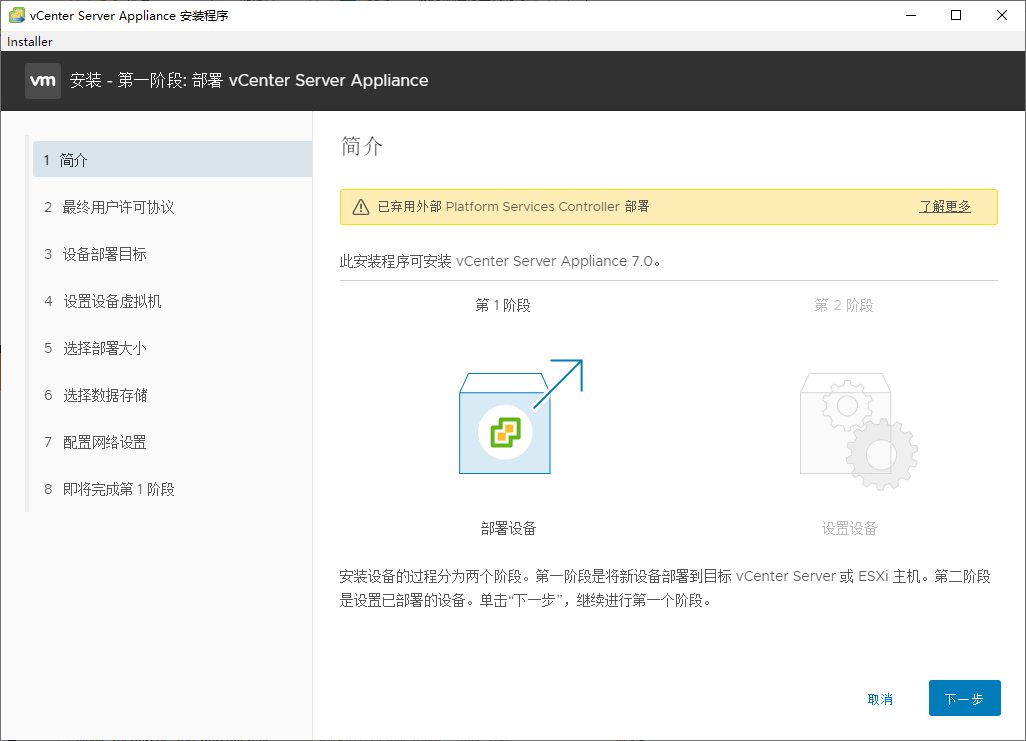Click the 设置设备 label under the gears
Viewport: 1026px width, 741px height.
(x=848, y=527)
